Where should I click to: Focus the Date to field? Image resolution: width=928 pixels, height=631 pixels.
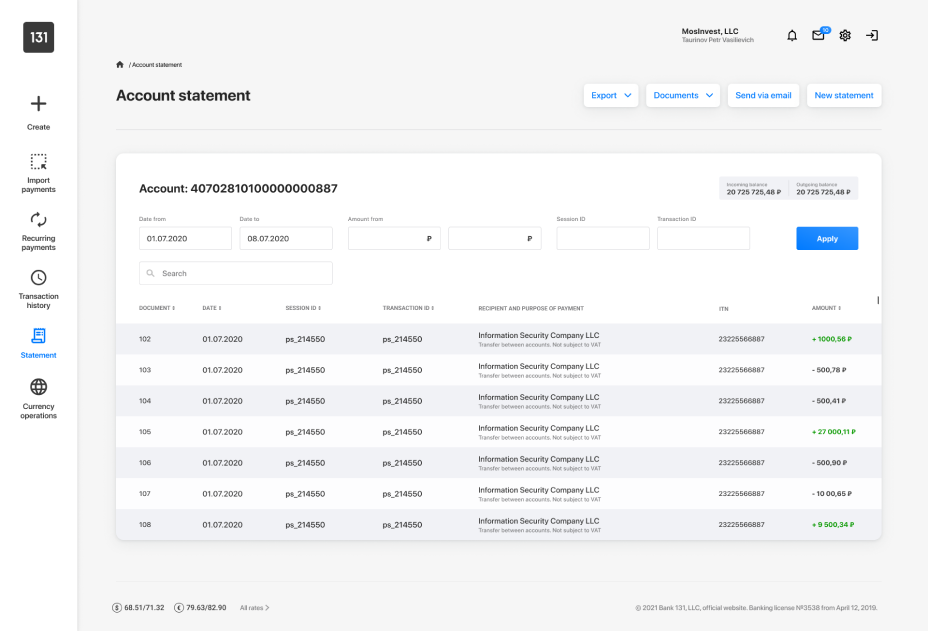(x=286, y=239)
